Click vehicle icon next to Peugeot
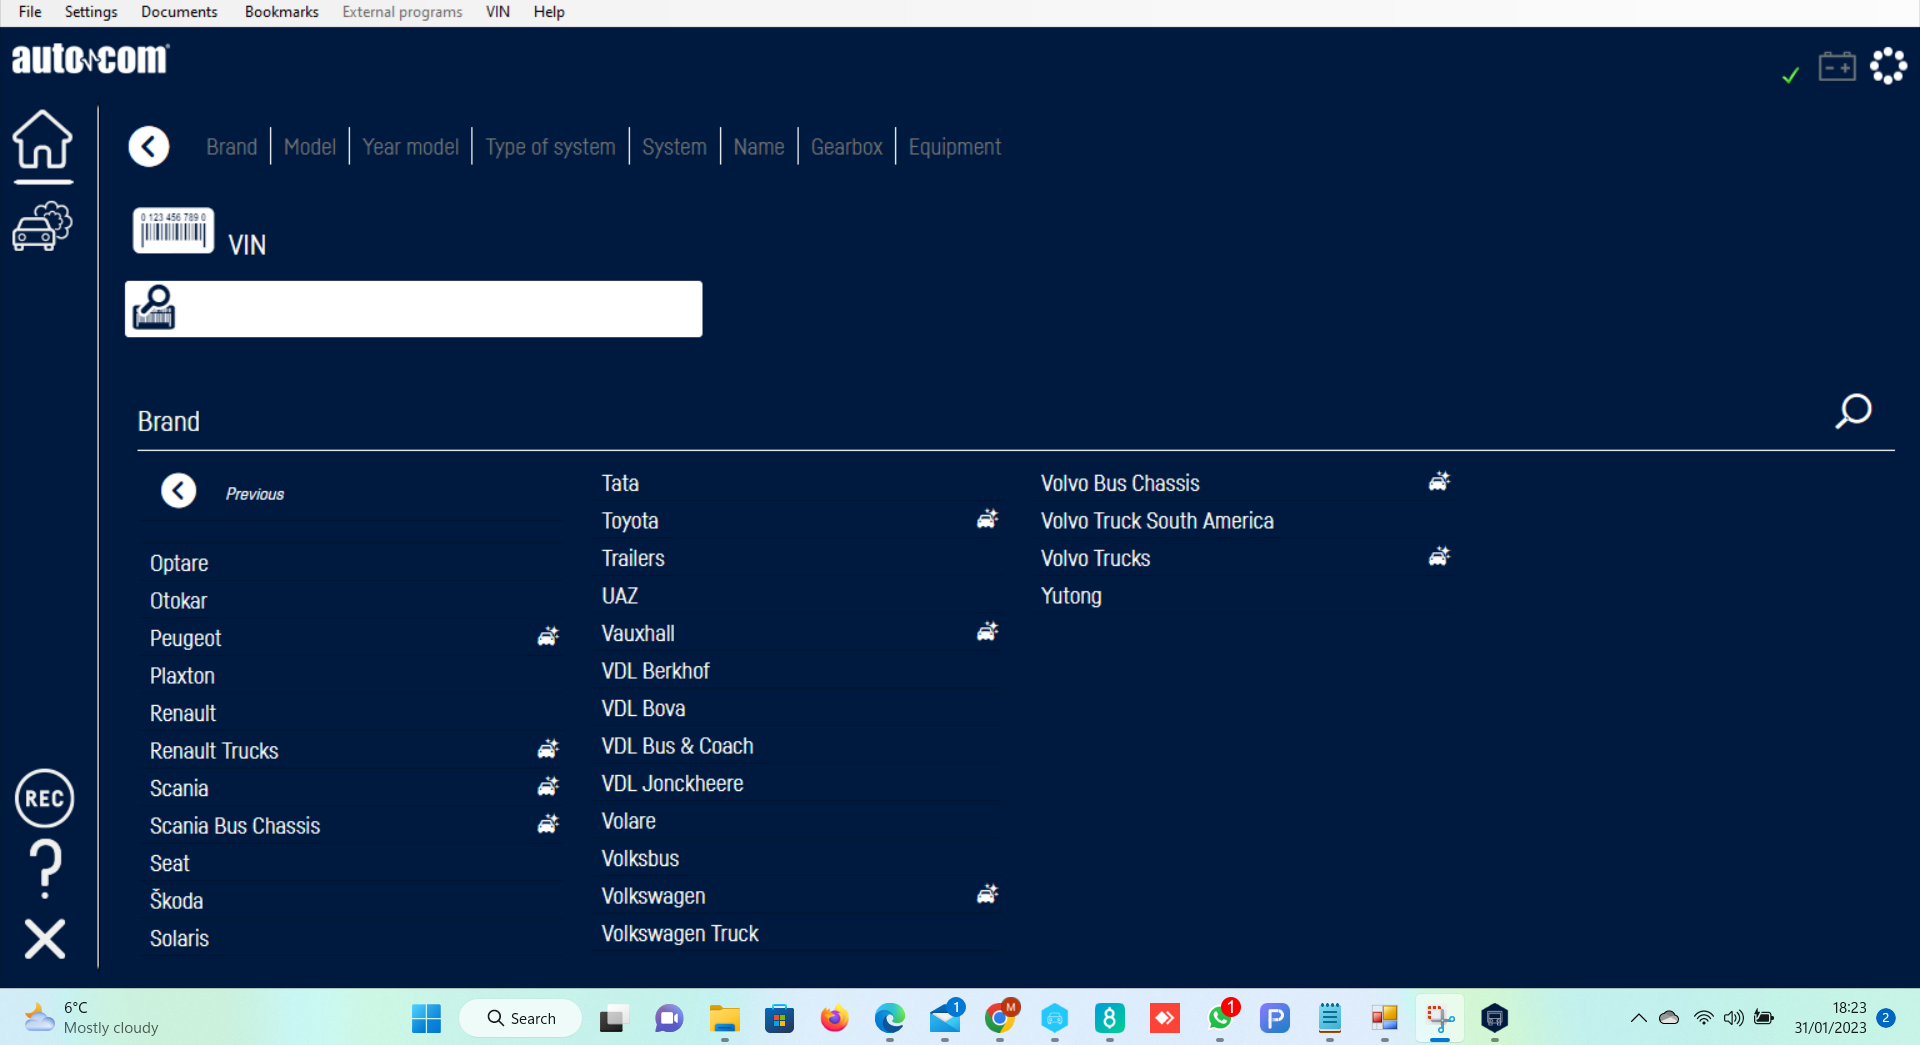The width and height of the screenshot is (1920, 1045). pyautogui.click(x=548, y=636)
